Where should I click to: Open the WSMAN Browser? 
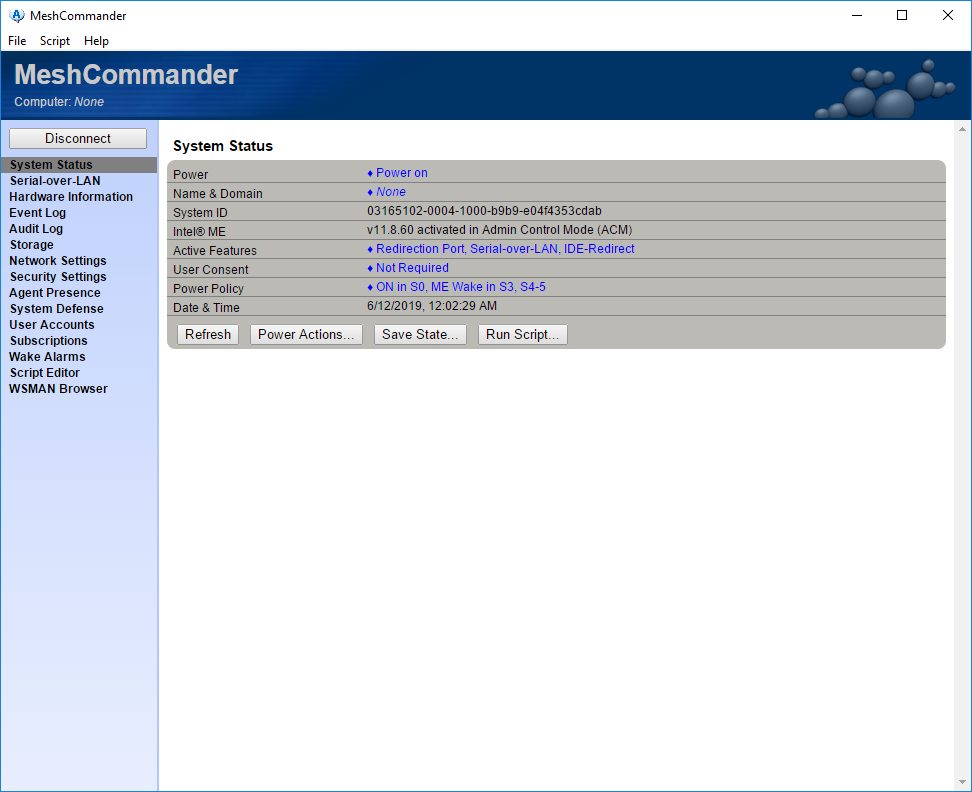click(x=58, y=389)
